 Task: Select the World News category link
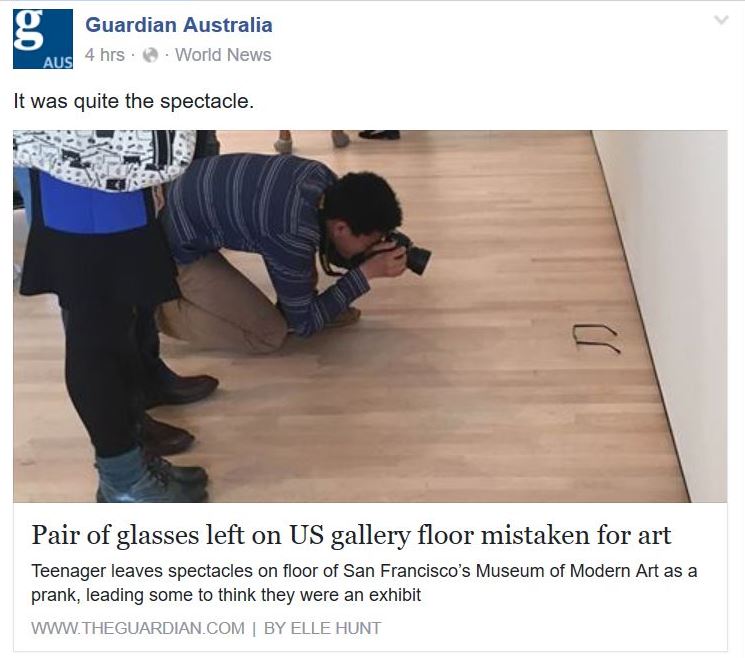223,55
